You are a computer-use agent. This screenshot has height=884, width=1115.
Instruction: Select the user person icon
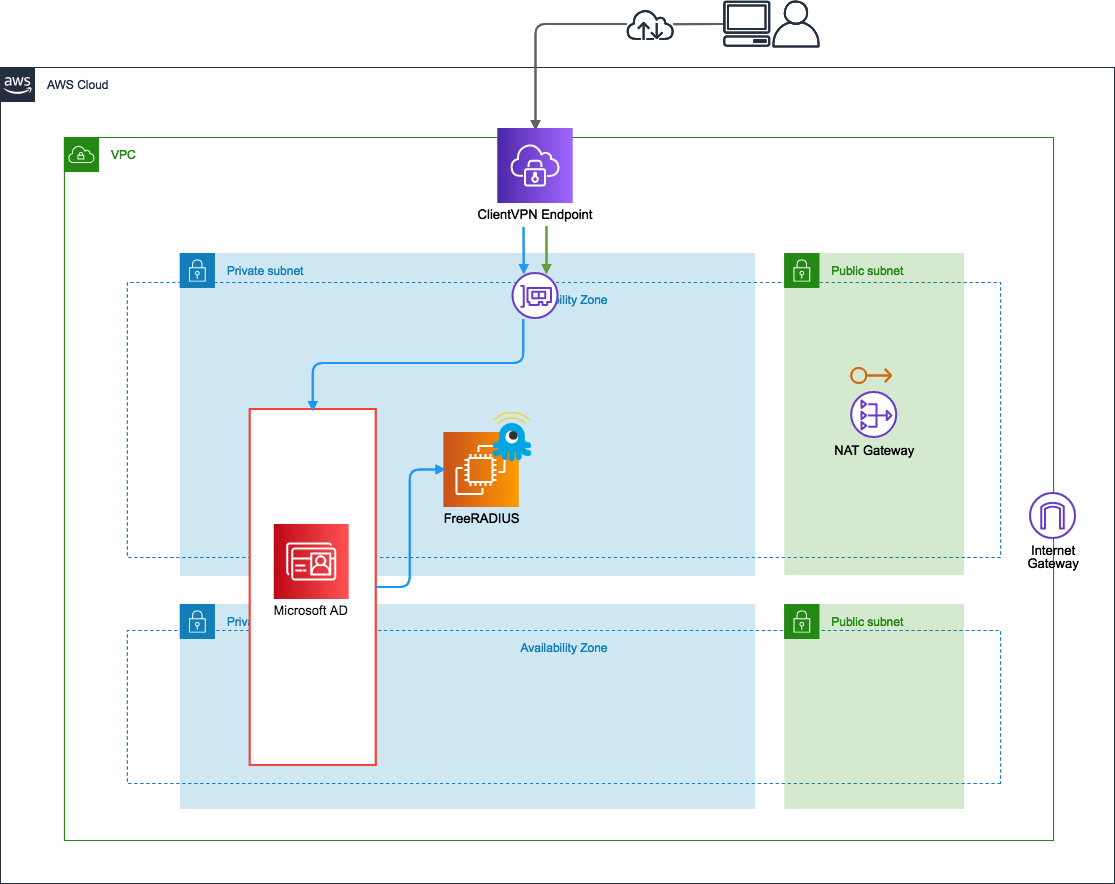[796, 24]
